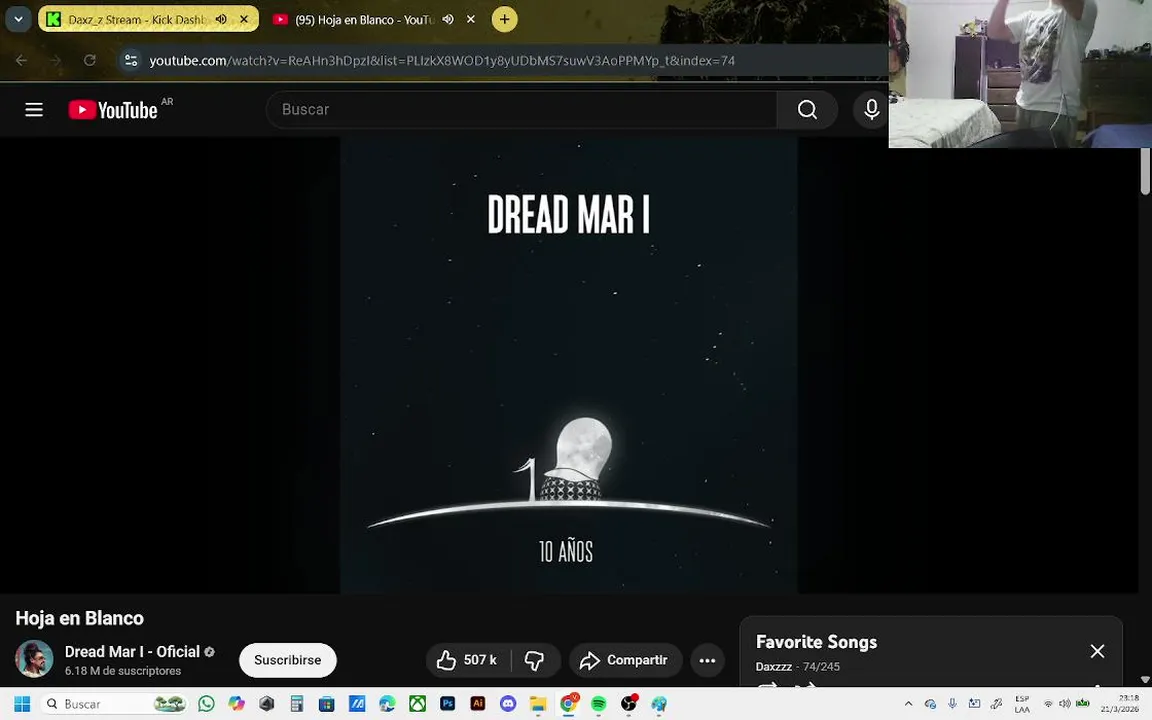
Task: Reload the page with the refresh icon
Action: click(x=90, y=60)
